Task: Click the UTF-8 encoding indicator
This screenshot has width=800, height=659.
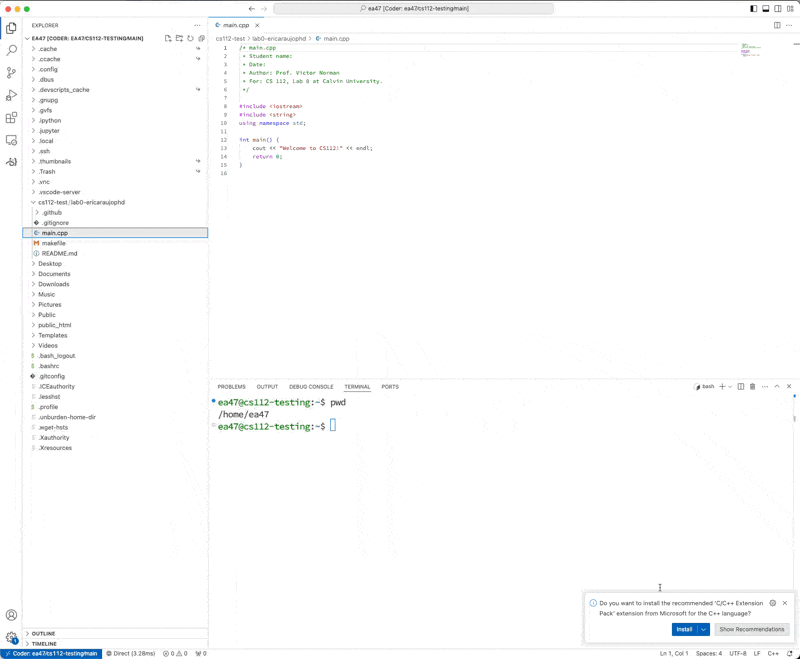Action: [736, 653]
